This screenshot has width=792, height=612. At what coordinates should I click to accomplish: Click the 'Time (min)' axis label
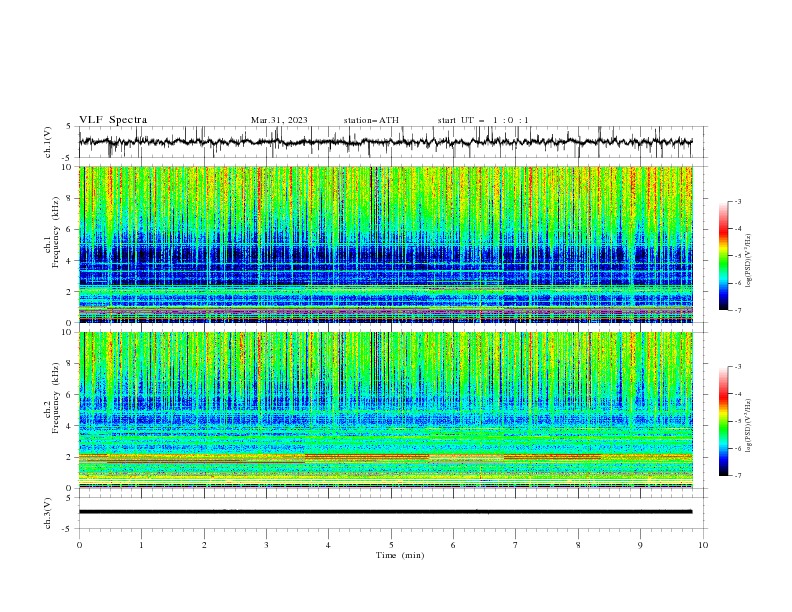tap(400, 555)
